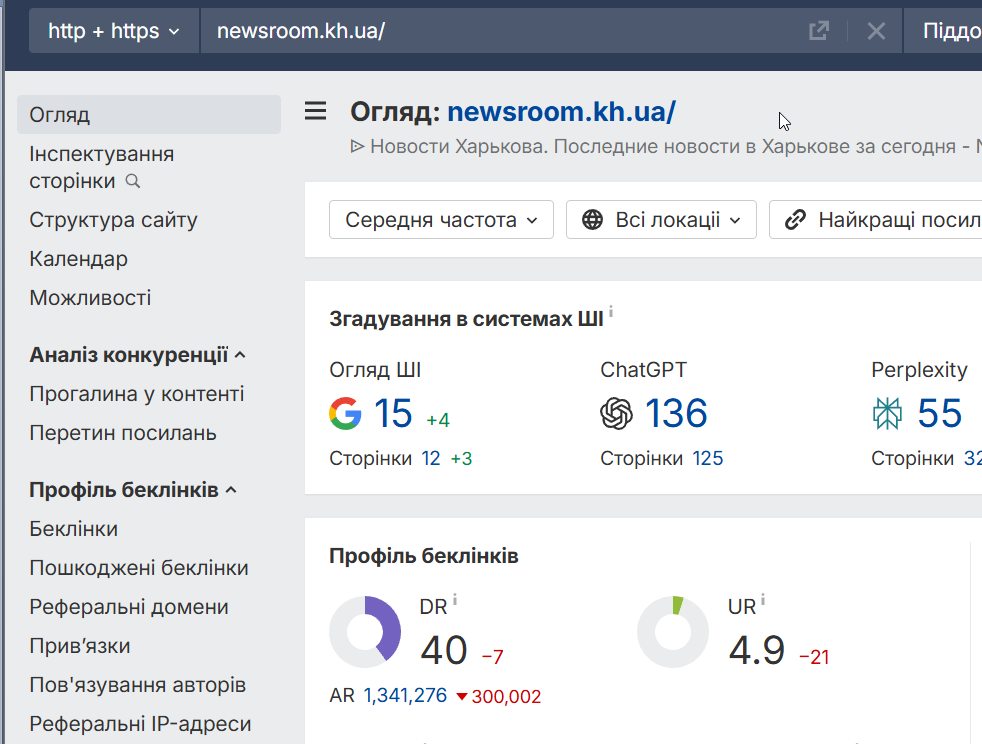Image resolution: width=982 pixels, height=744 pixels.
Task: Open URL in new tab icon
Action: coord(819,31)
